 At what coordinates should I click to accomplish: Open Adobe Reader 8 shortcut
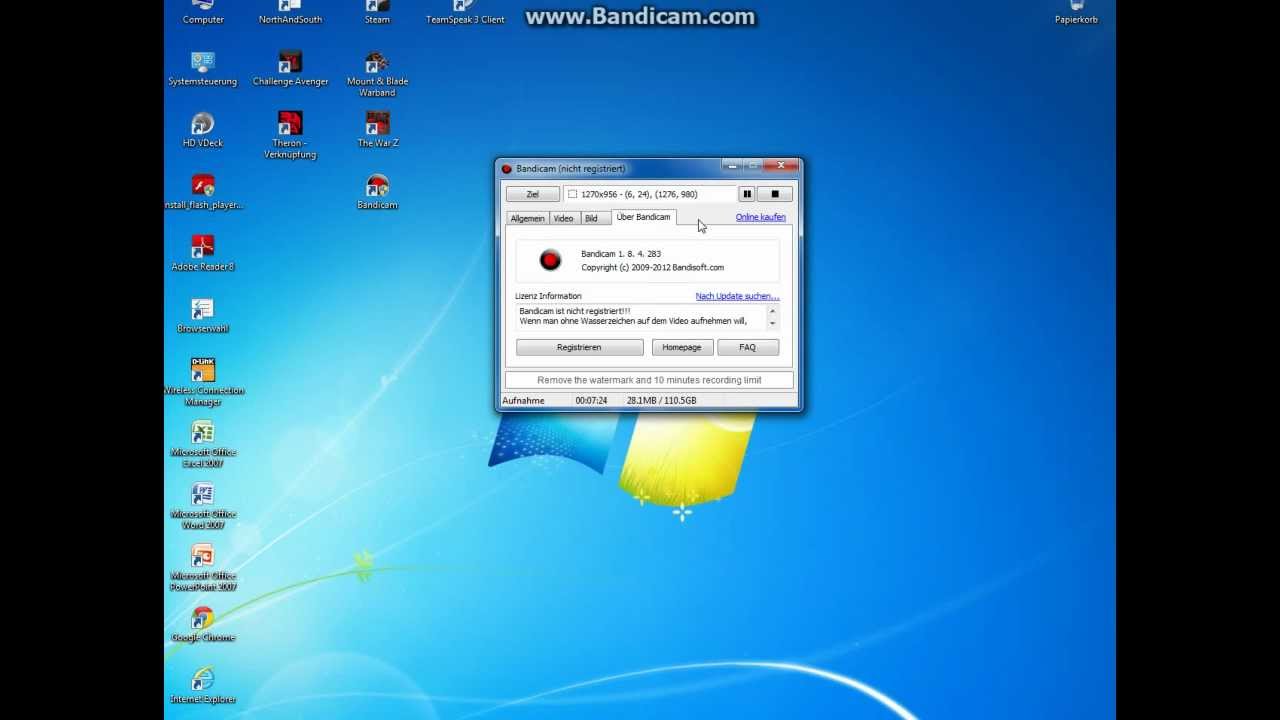point(203,254)
